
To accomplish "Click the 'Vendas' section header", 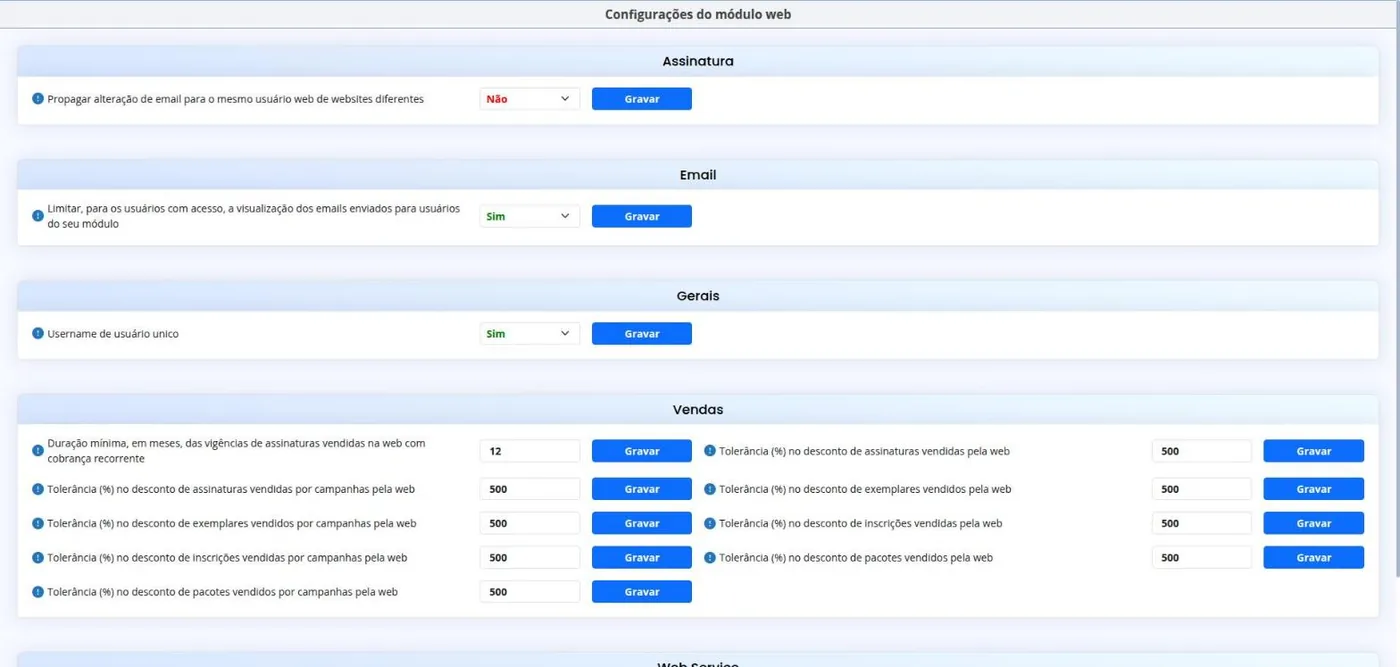I will pos(698,410).
